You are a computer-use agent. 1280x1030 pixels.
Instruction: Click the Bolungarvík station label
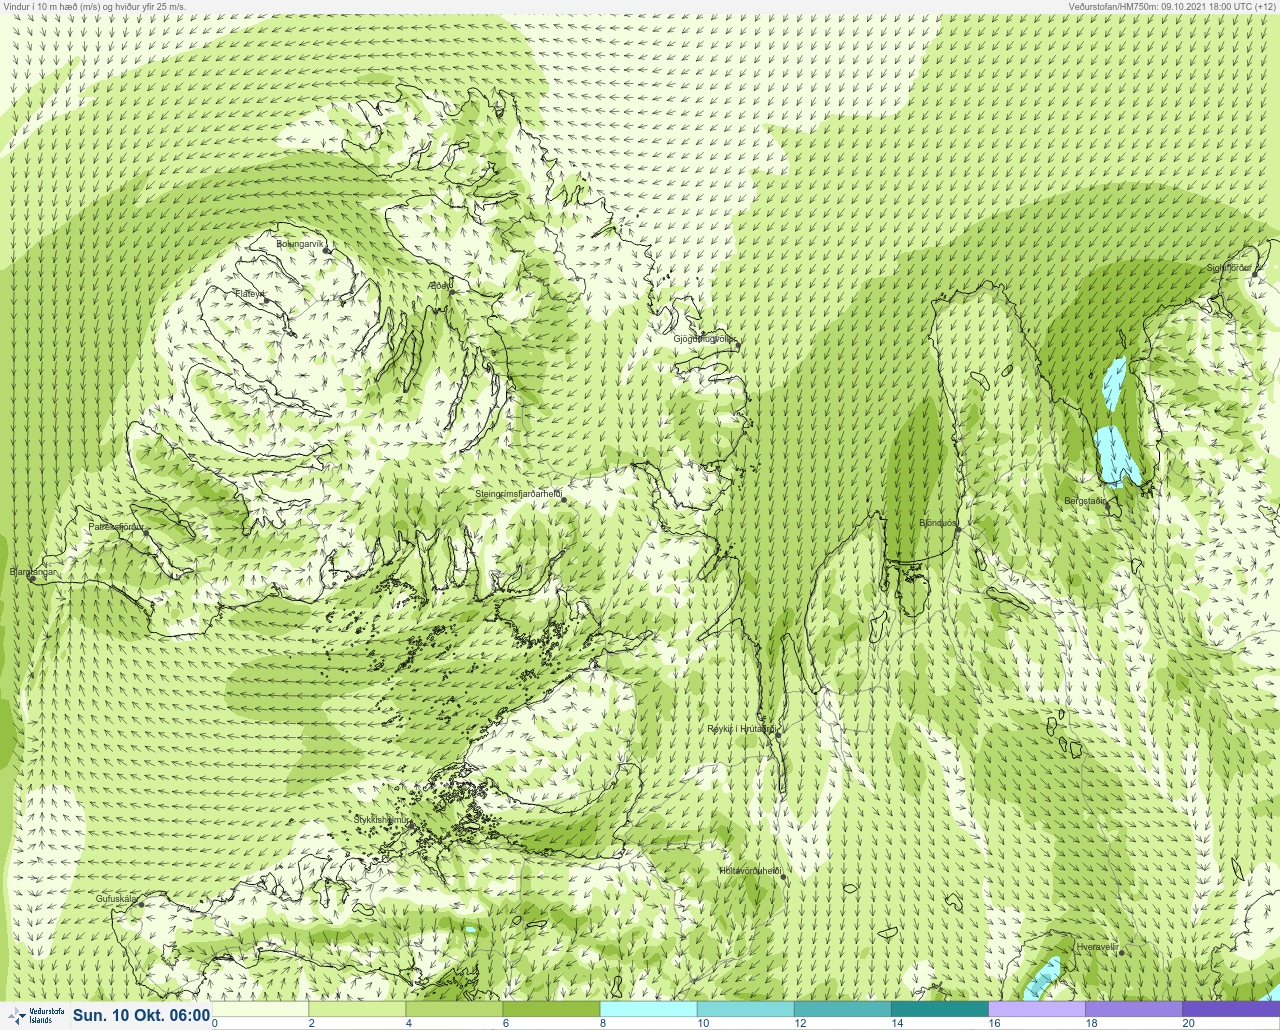301,243
